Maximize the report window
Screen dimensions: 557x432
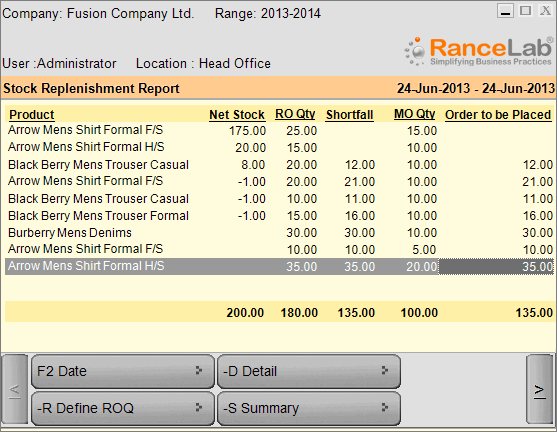pyautogui.click(x=526, y=11)
